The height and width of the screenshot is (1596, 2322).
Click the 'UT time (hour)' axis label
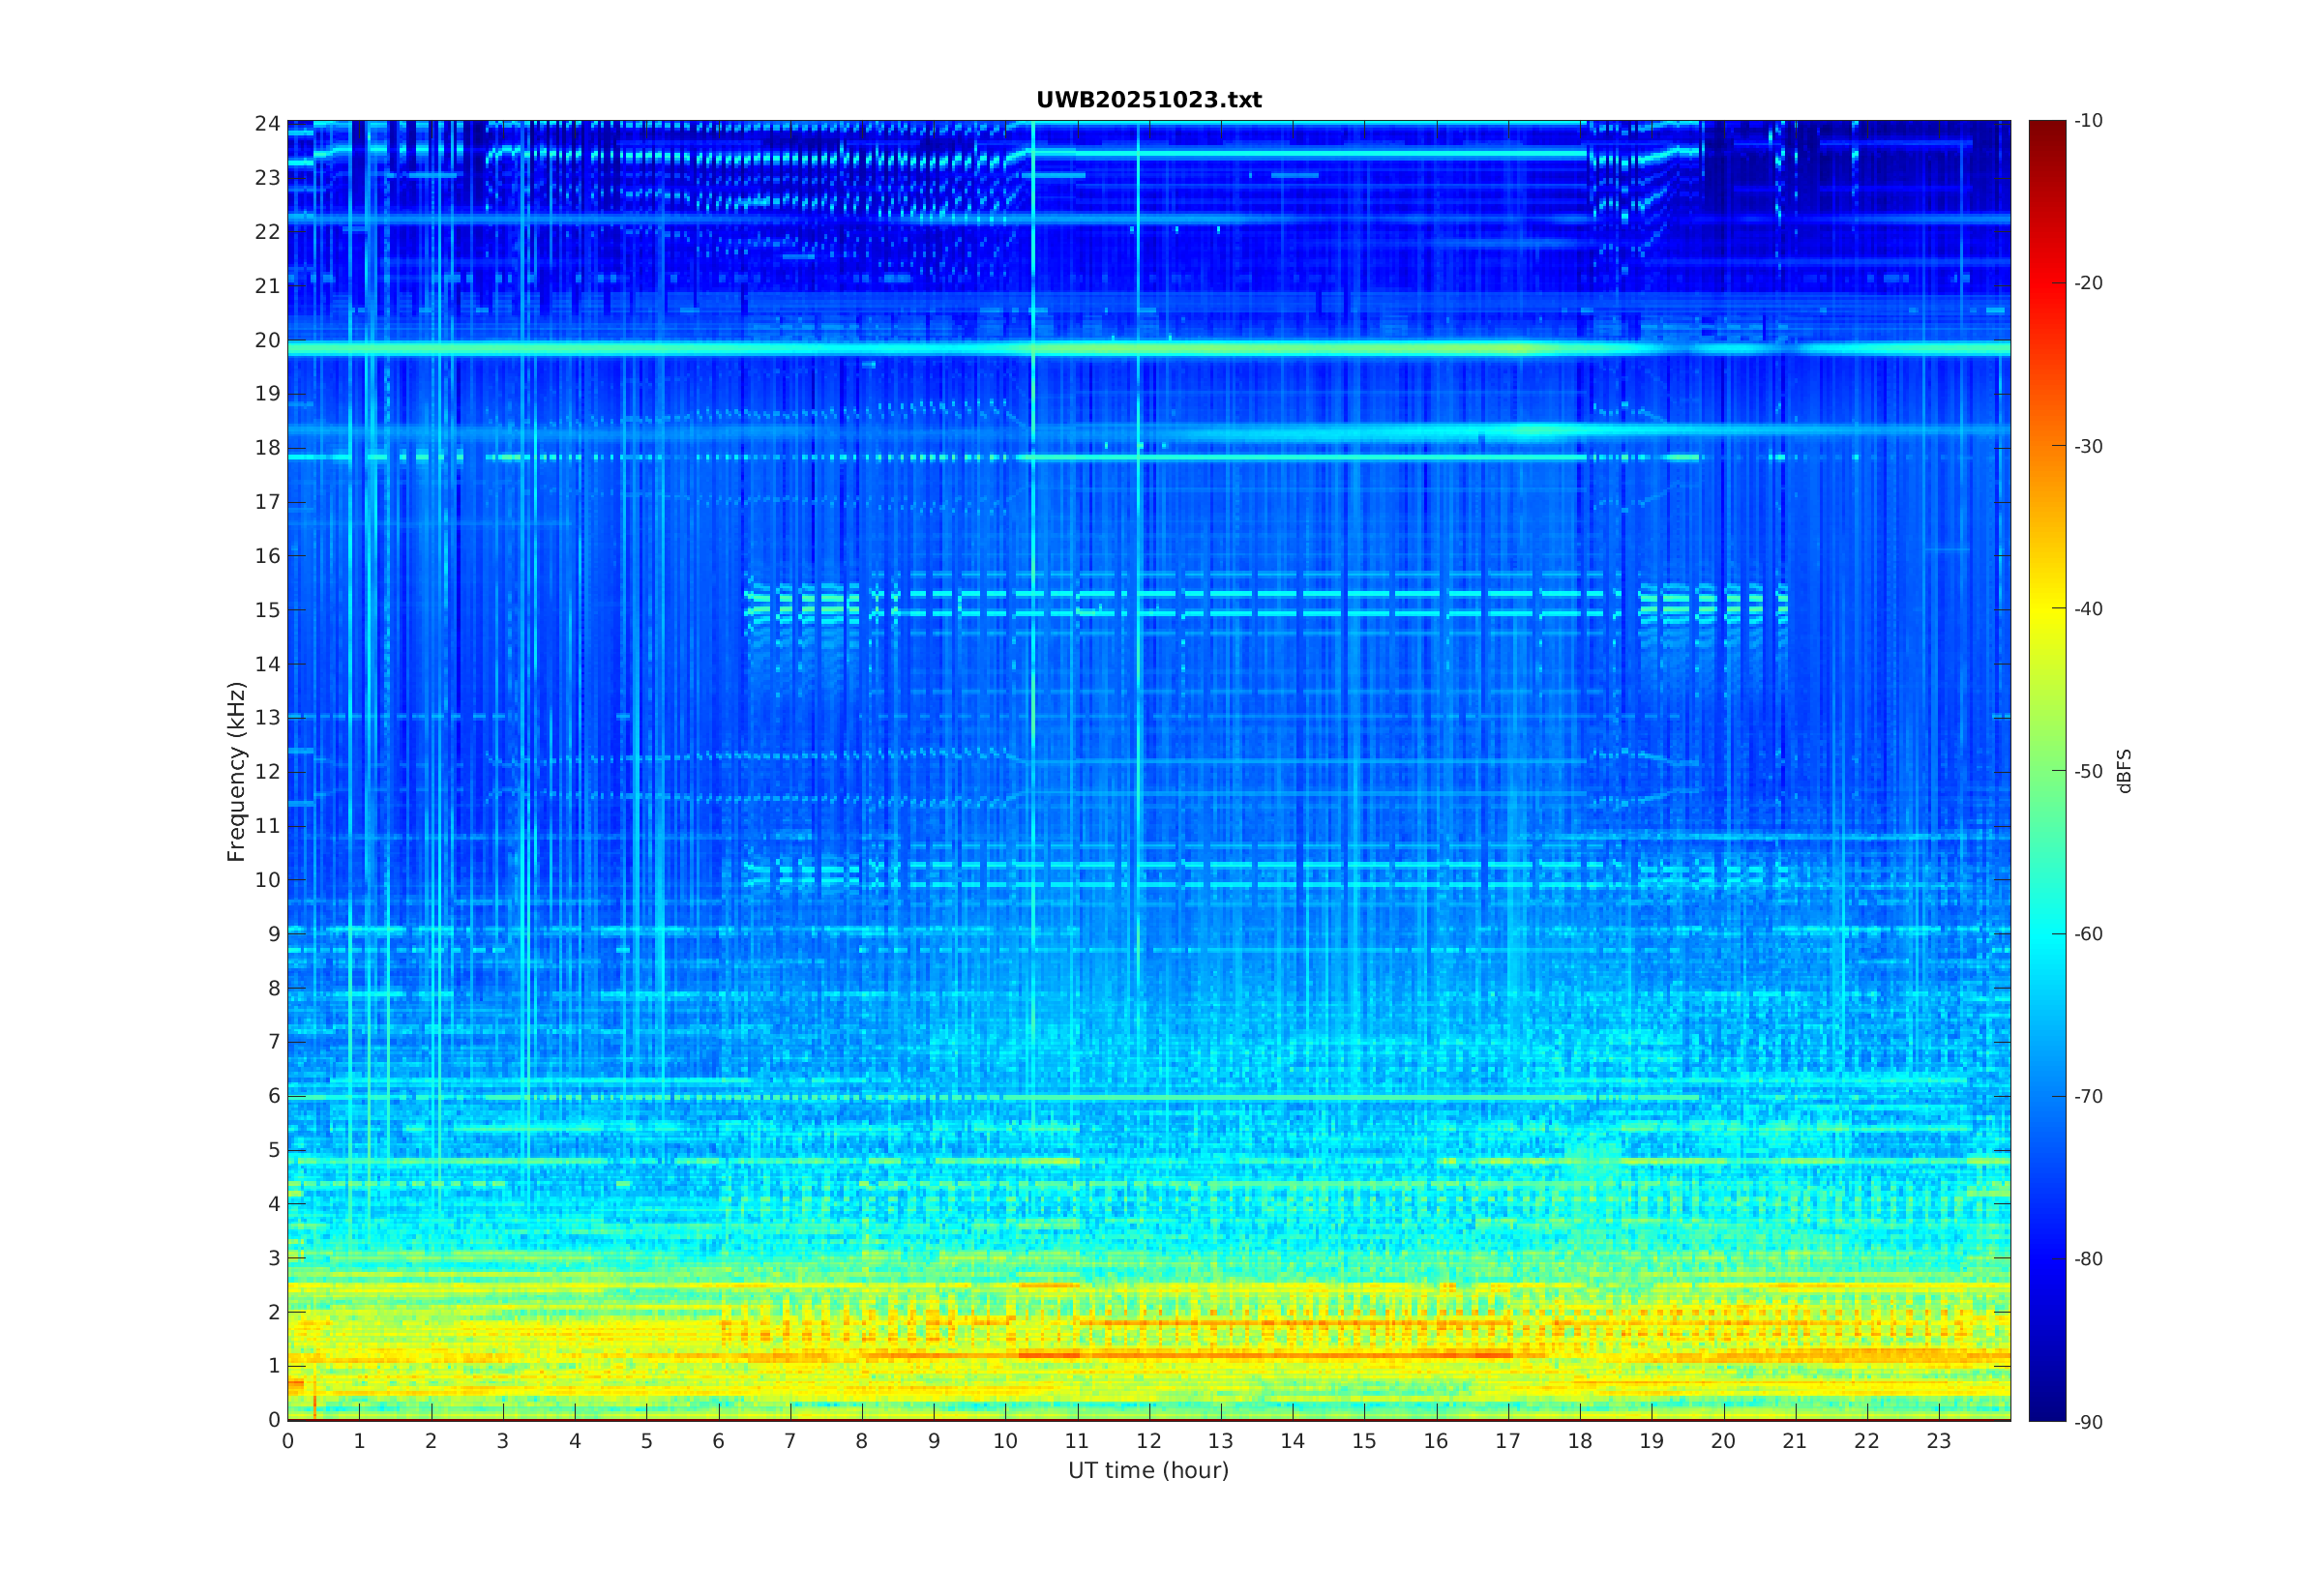click(x=1148, y=1470)
